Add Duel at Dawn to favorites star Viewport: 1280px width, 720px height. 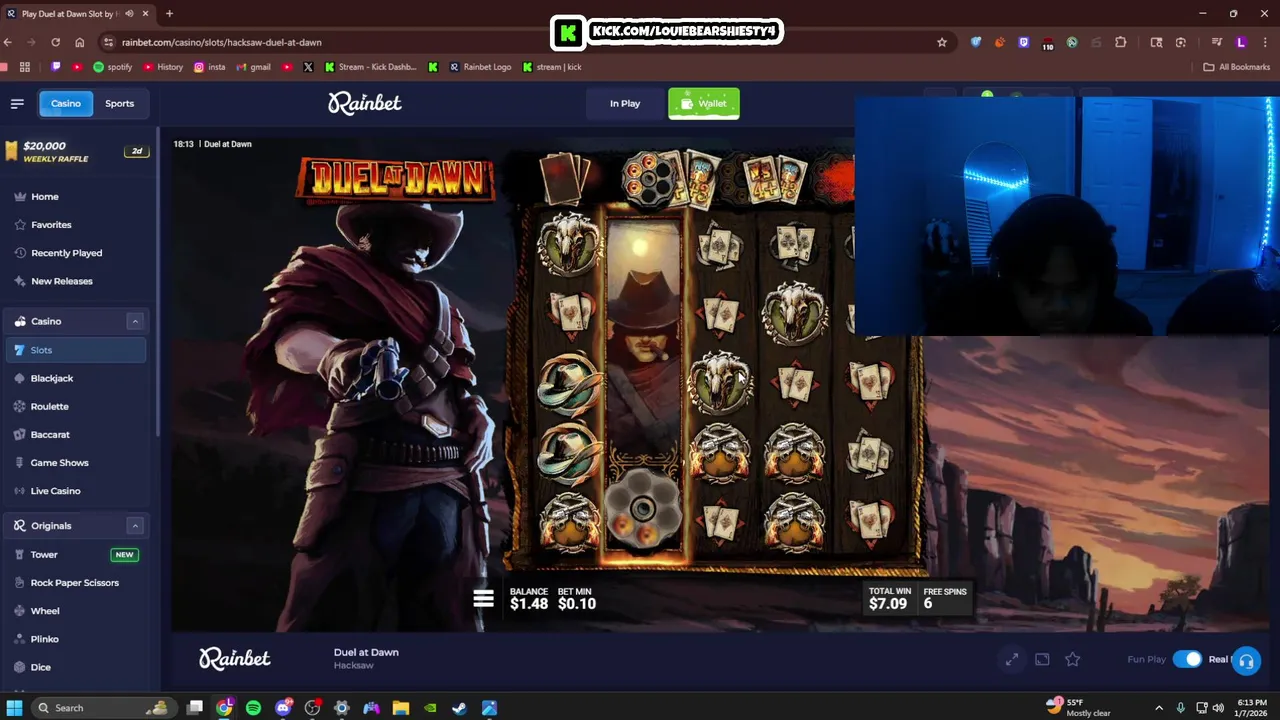pyautogui.click(x=1072, y=659)
